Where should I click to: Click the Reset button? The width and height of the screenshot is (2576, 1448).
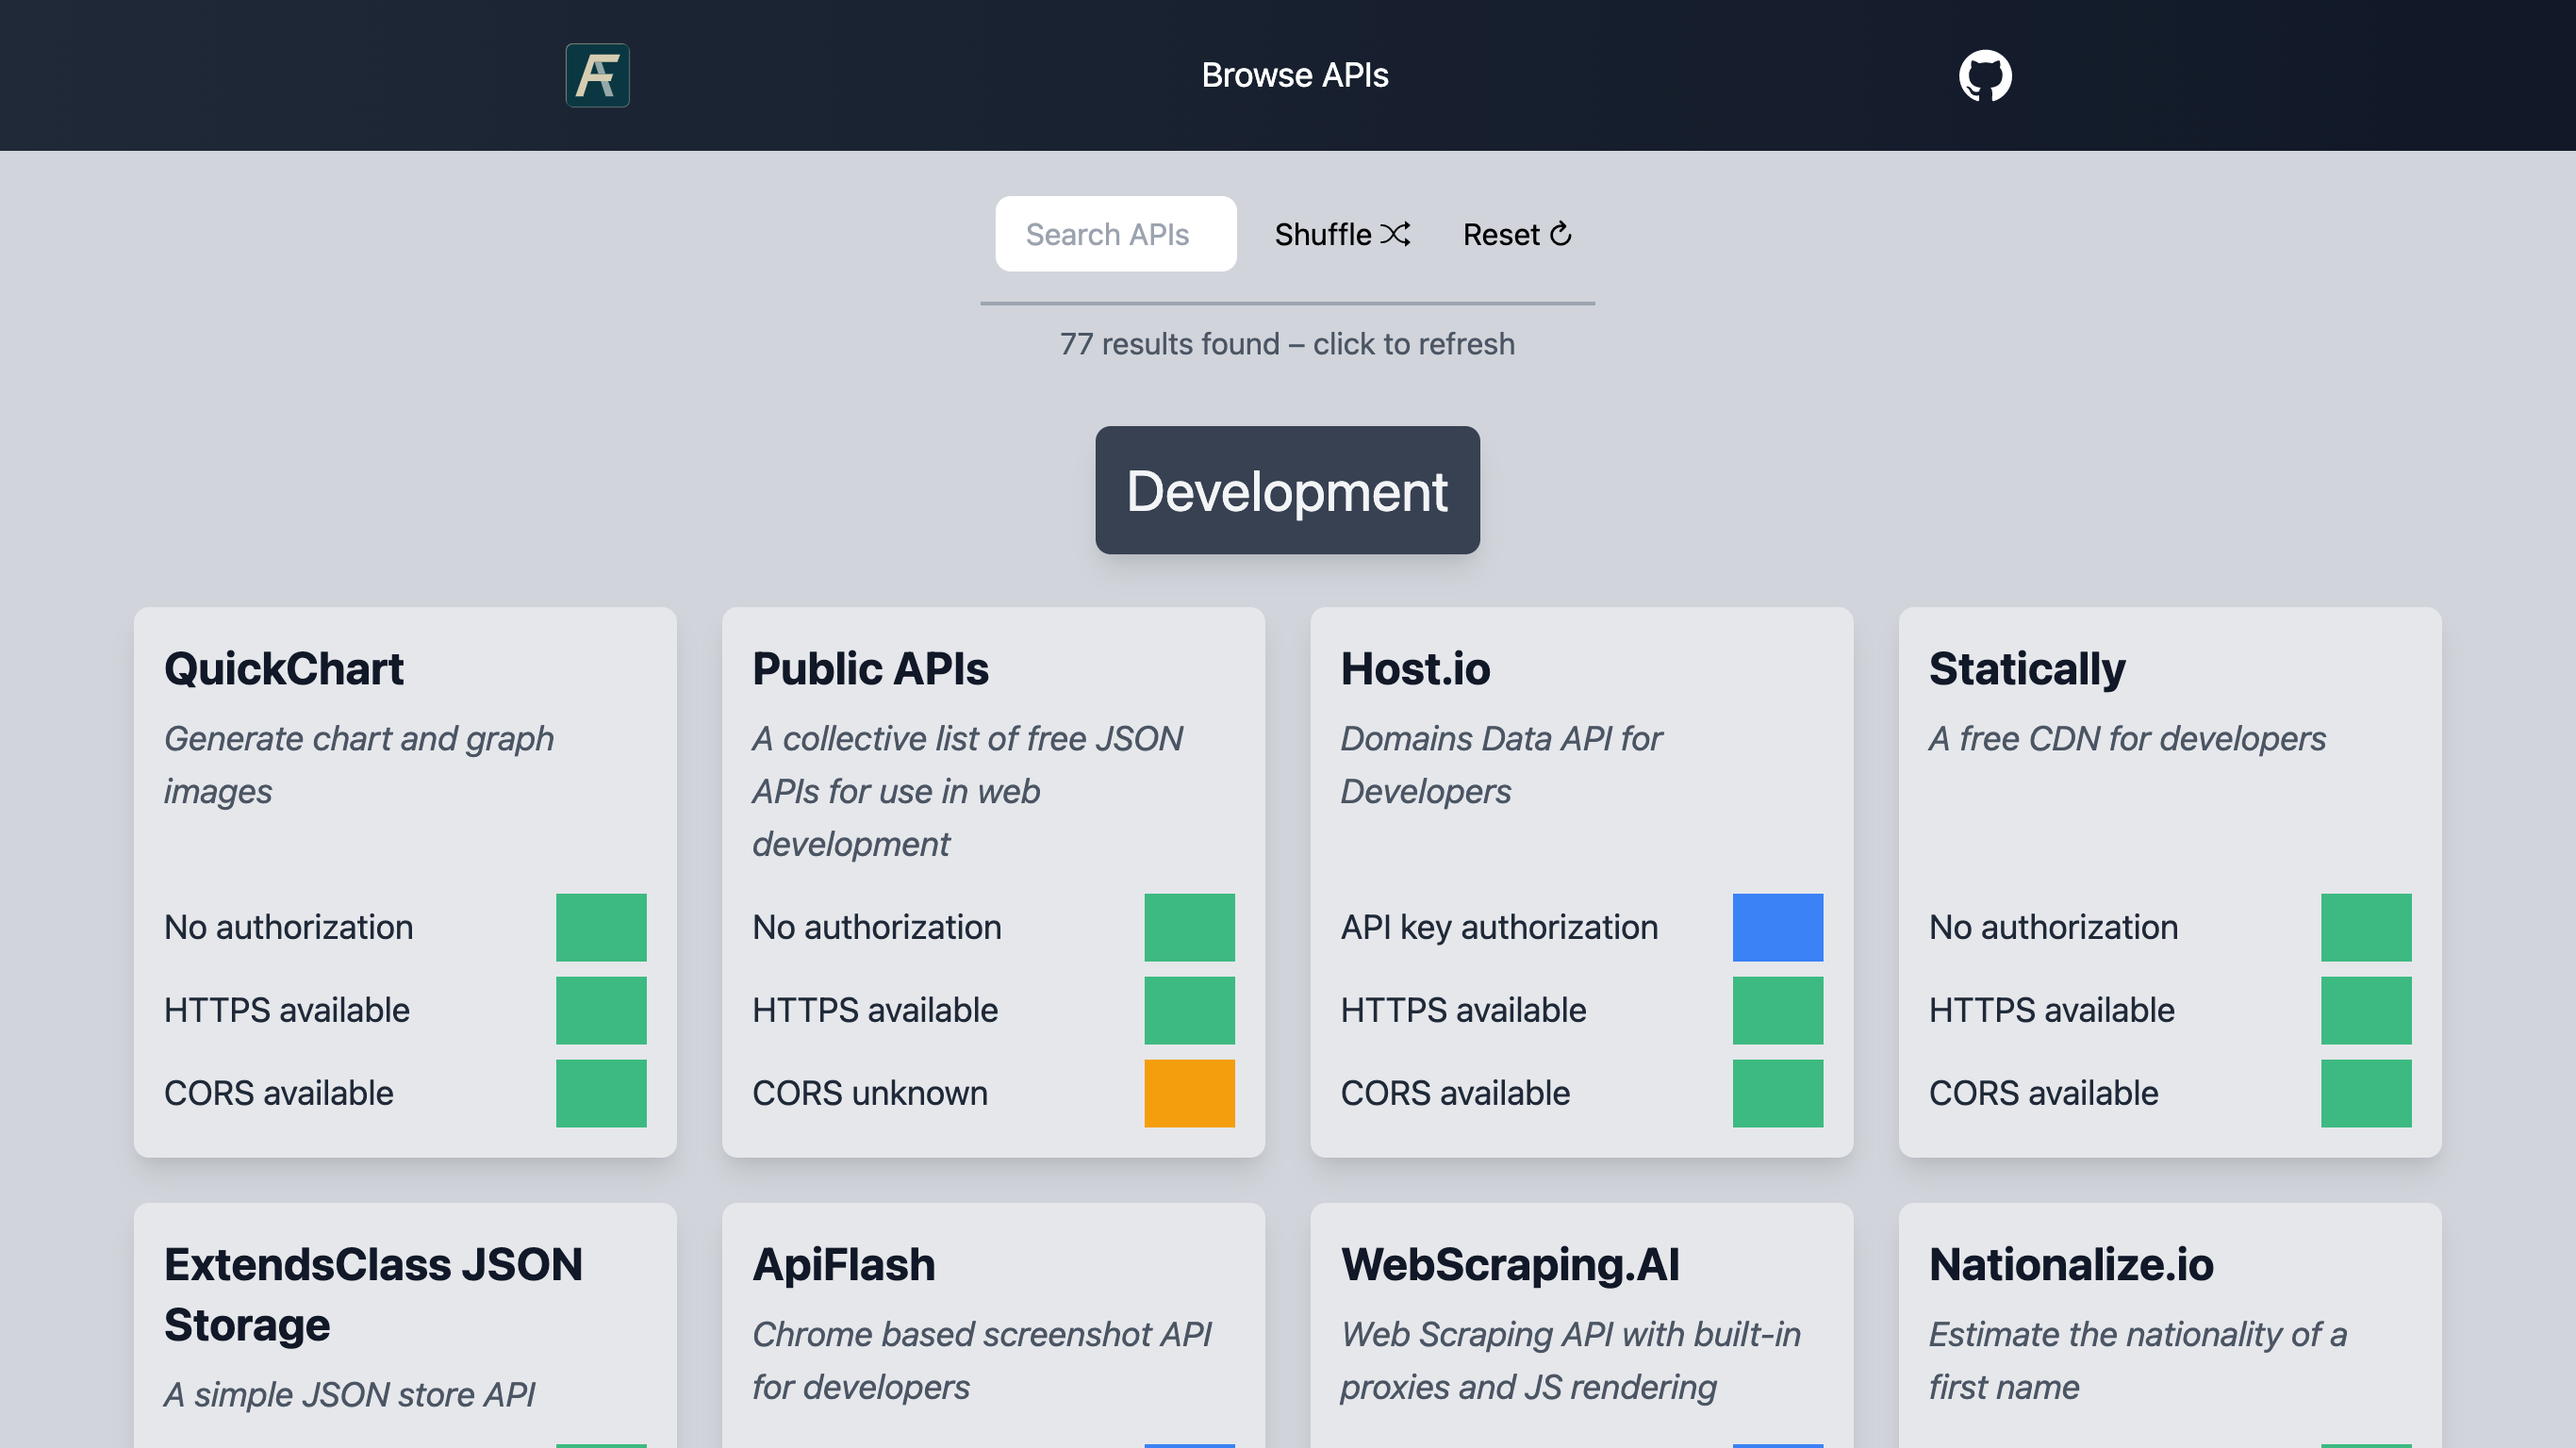click(1516, 234)
